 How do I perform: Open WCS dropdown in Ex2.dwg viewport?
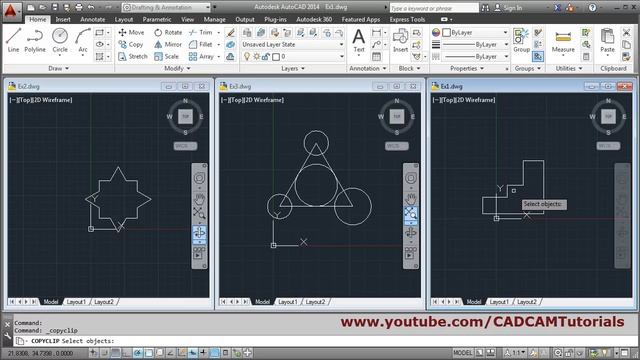(x=185, y=146)
